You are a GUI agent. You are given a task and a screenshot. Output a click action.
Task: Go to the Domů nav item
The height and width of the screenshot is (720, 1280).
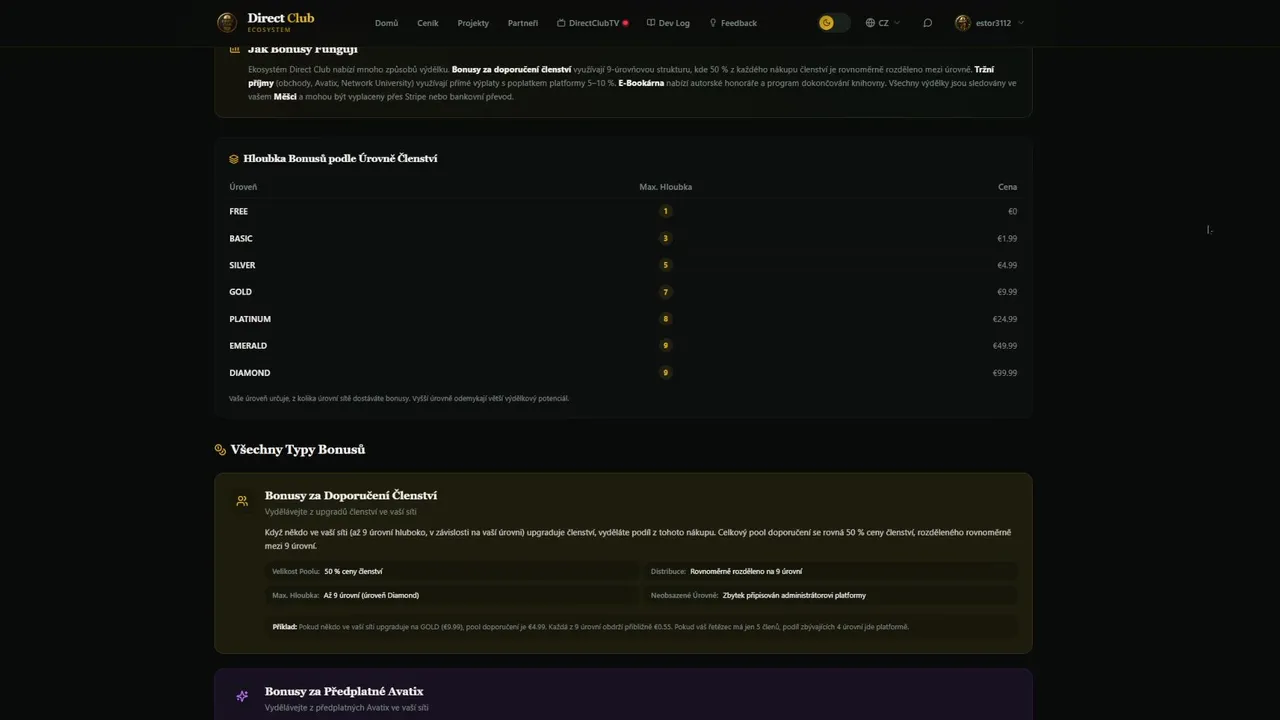tap(386, 23)
